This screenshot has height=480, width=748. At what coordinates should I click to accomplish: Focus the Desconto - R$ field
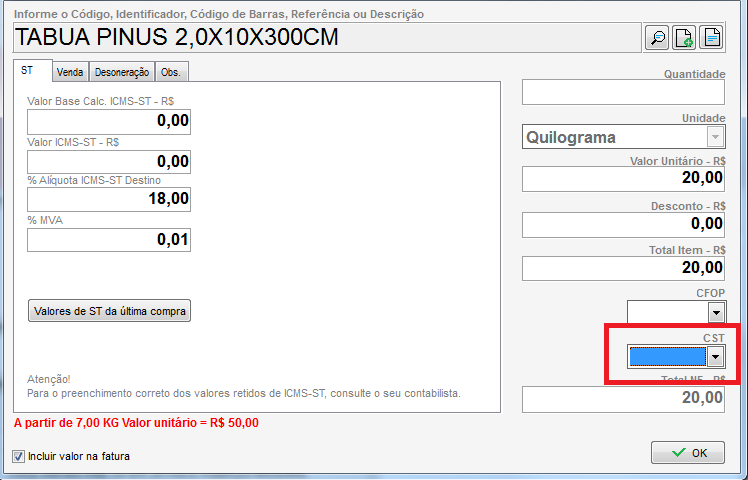(x=622, y=224)
